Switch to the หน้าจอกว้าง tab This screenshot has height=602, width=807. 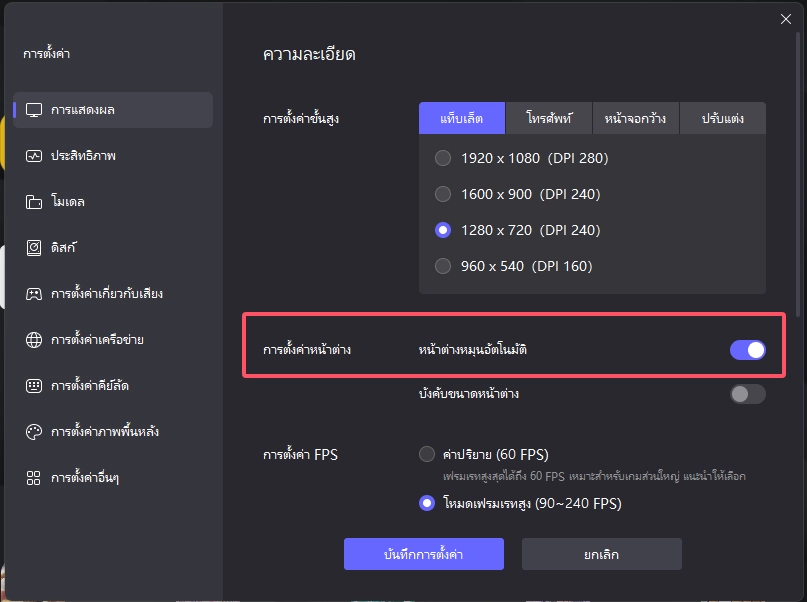tap(635, 118)
